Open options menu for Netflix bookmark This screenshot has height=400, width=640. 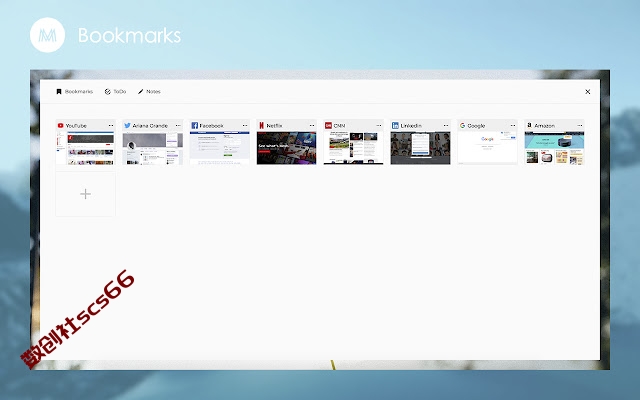[312, 125]
